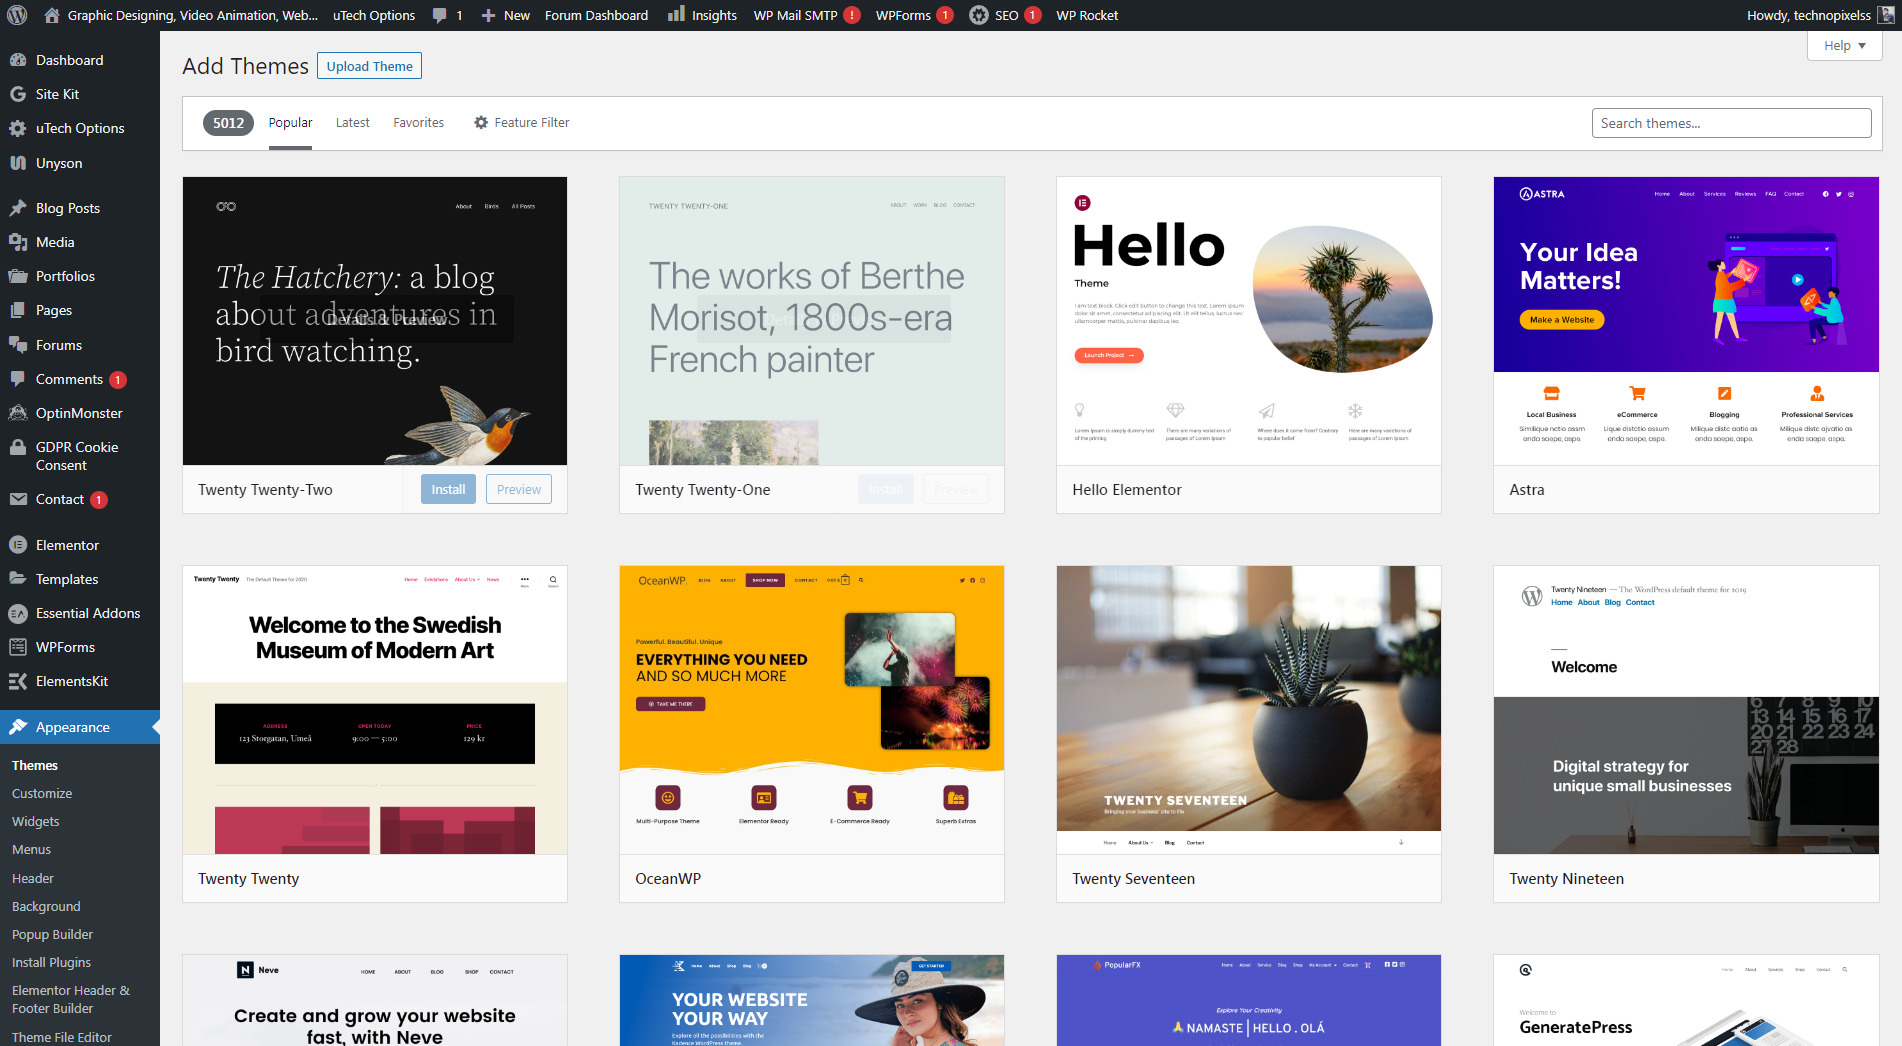
Task: Switch to the Favorites themes tab
Action: coord(418,122)
